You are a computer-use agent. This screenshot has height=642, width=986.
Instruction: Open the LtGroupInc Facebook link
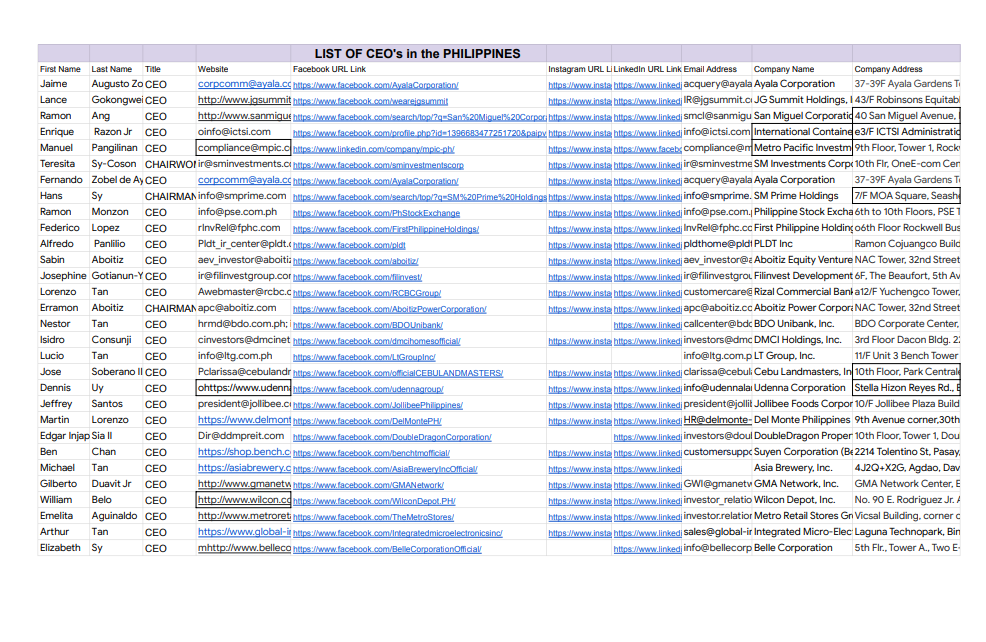[x=364, y=357]
